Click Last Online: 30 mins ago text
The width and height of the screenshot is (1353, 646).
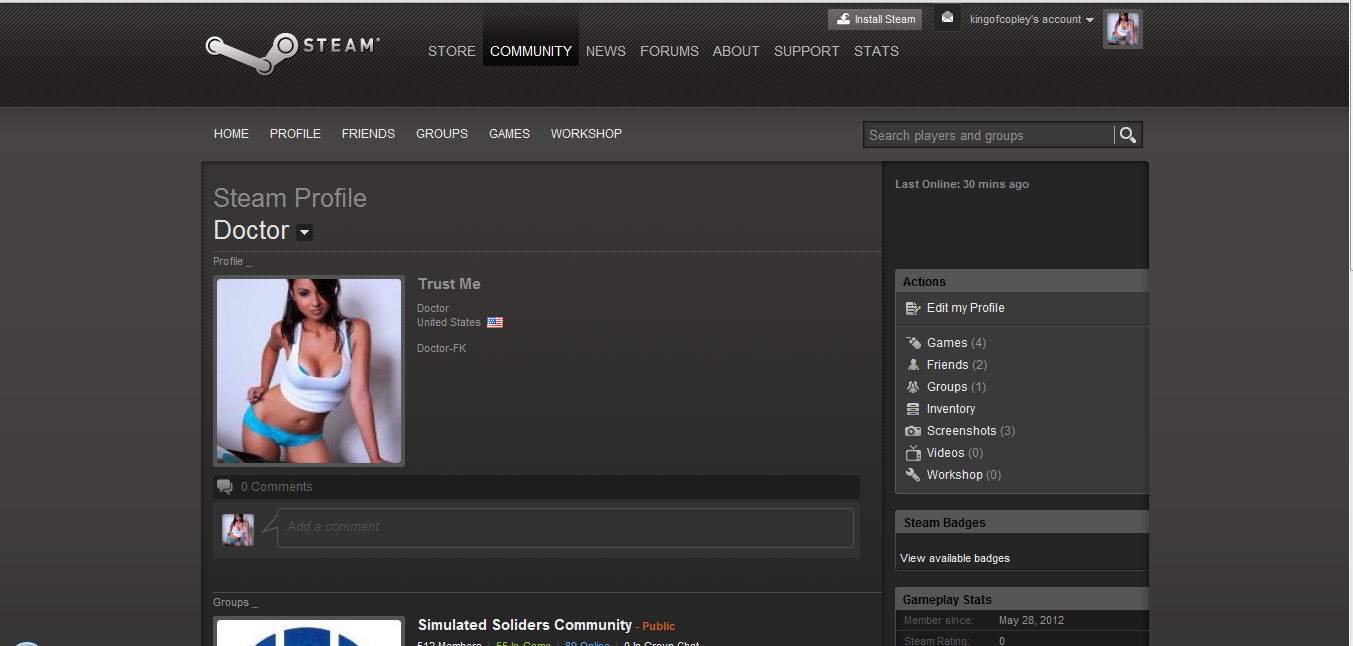[962, 184]
